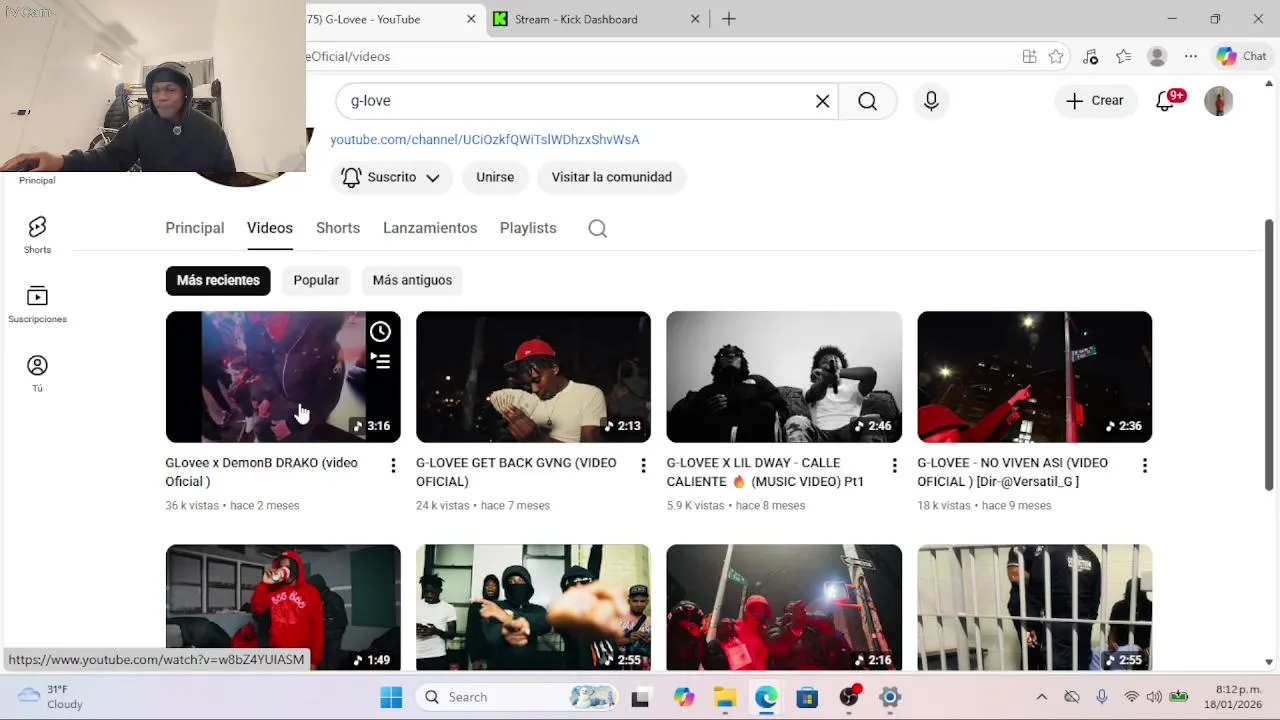Open the Windows Start menu

coord(391,697)
